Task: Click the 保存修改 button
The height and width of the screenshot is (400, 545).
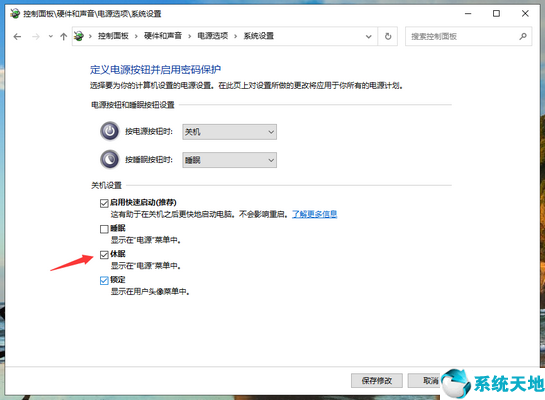Action: pos(377,381)
